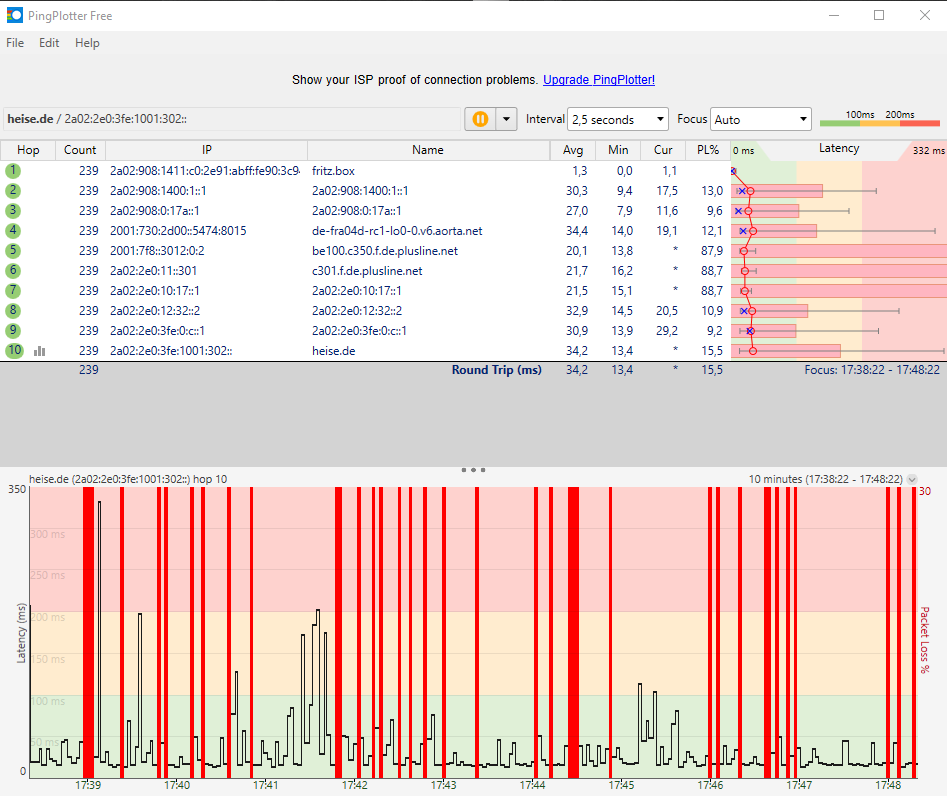The height and width of the screenshot is (796, 947).
Task: Expand the Interval 2,5 seconds dropdown
Action: 617,119
